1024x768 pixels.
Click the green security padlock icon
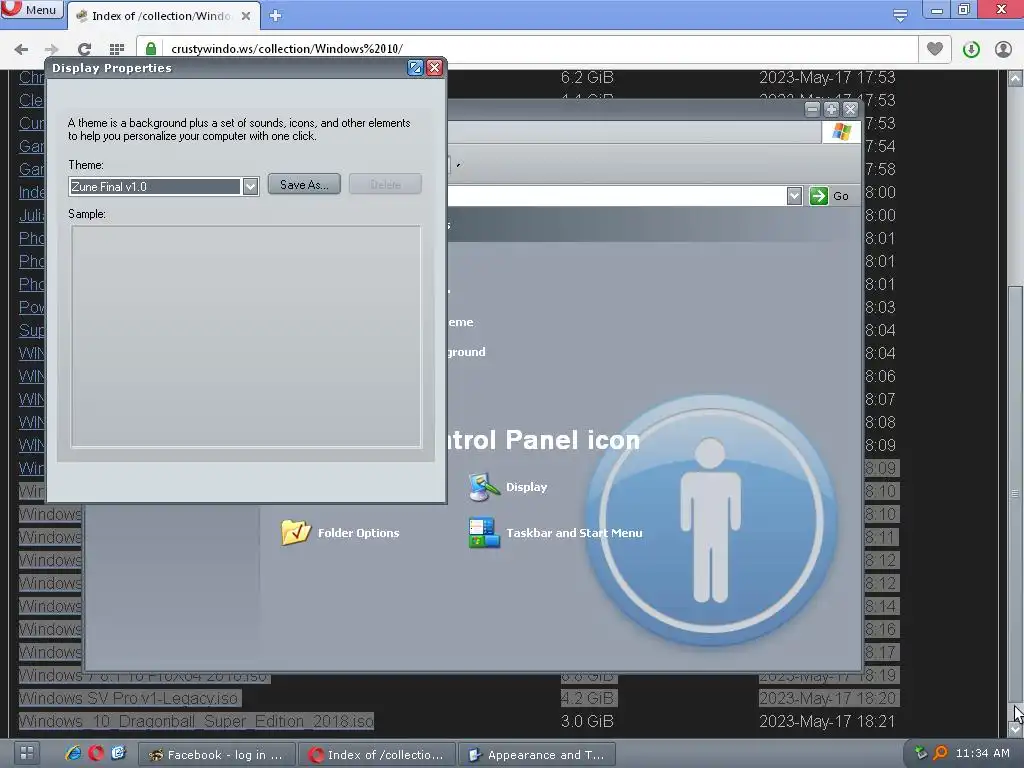click(151, 49)
